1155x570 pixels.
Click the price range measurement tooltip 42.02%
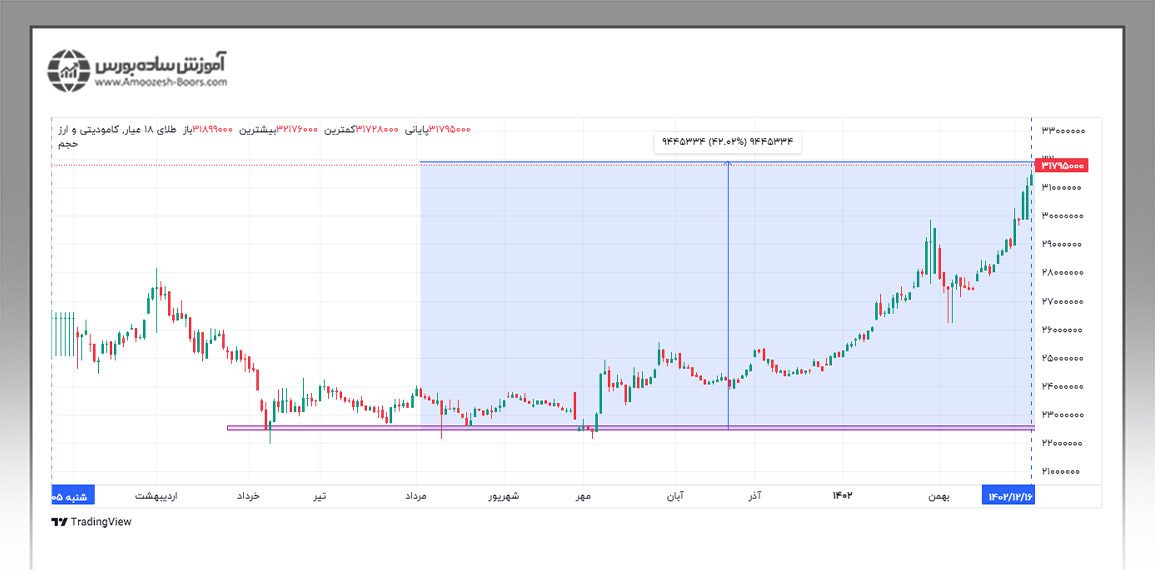(727, 142)
